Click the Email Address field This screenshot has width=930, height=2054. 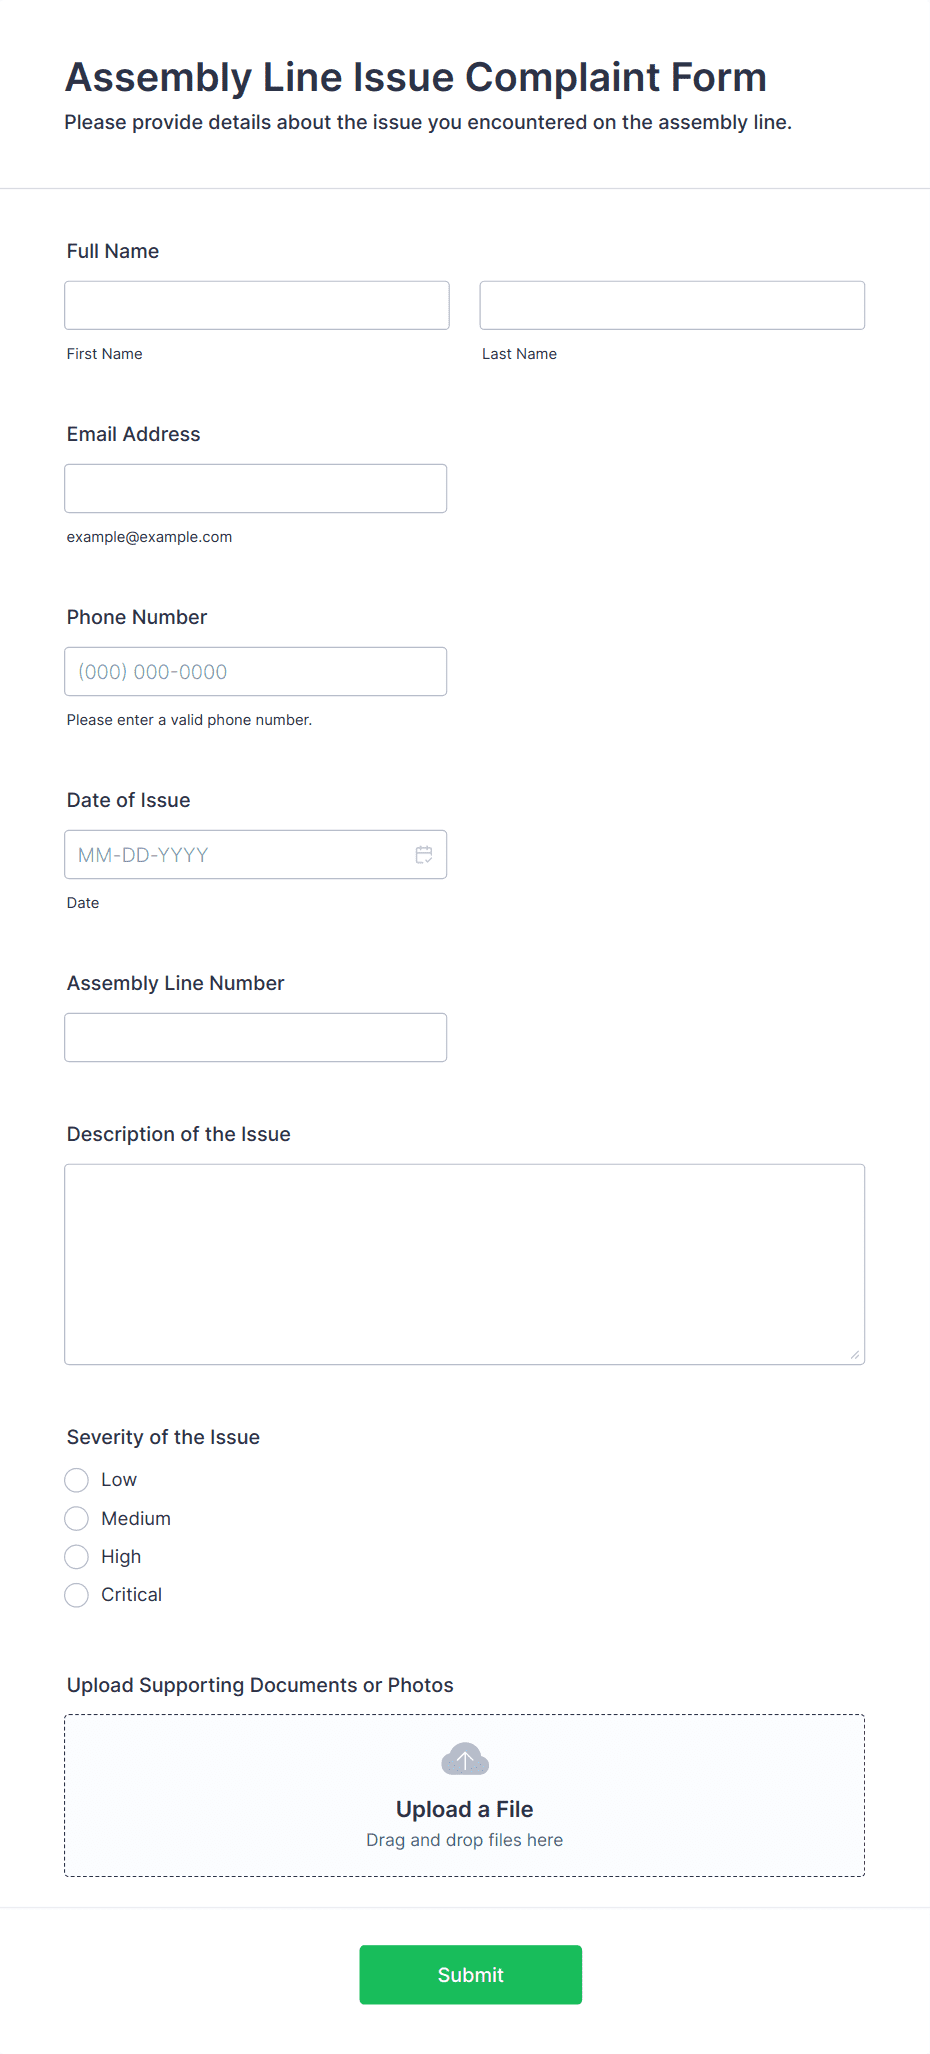click(x=256, y=488)
